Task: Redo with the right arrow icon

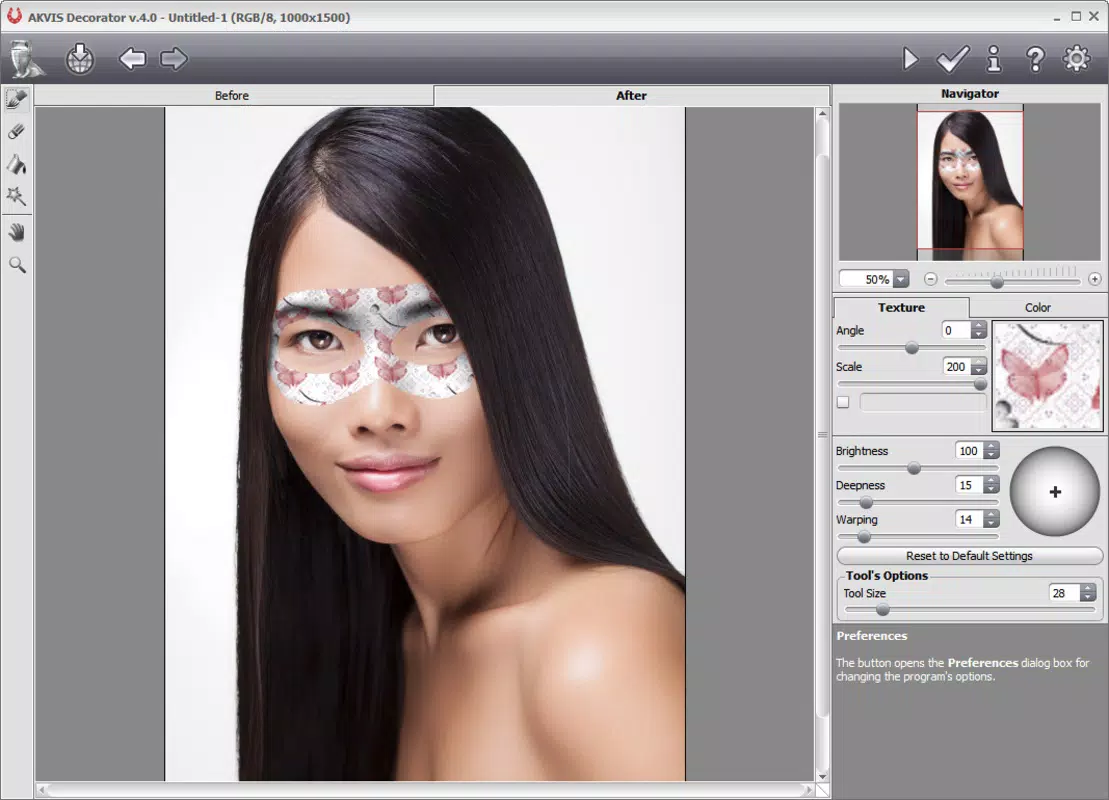Action: pyautogui.click(x=173, y=59)
